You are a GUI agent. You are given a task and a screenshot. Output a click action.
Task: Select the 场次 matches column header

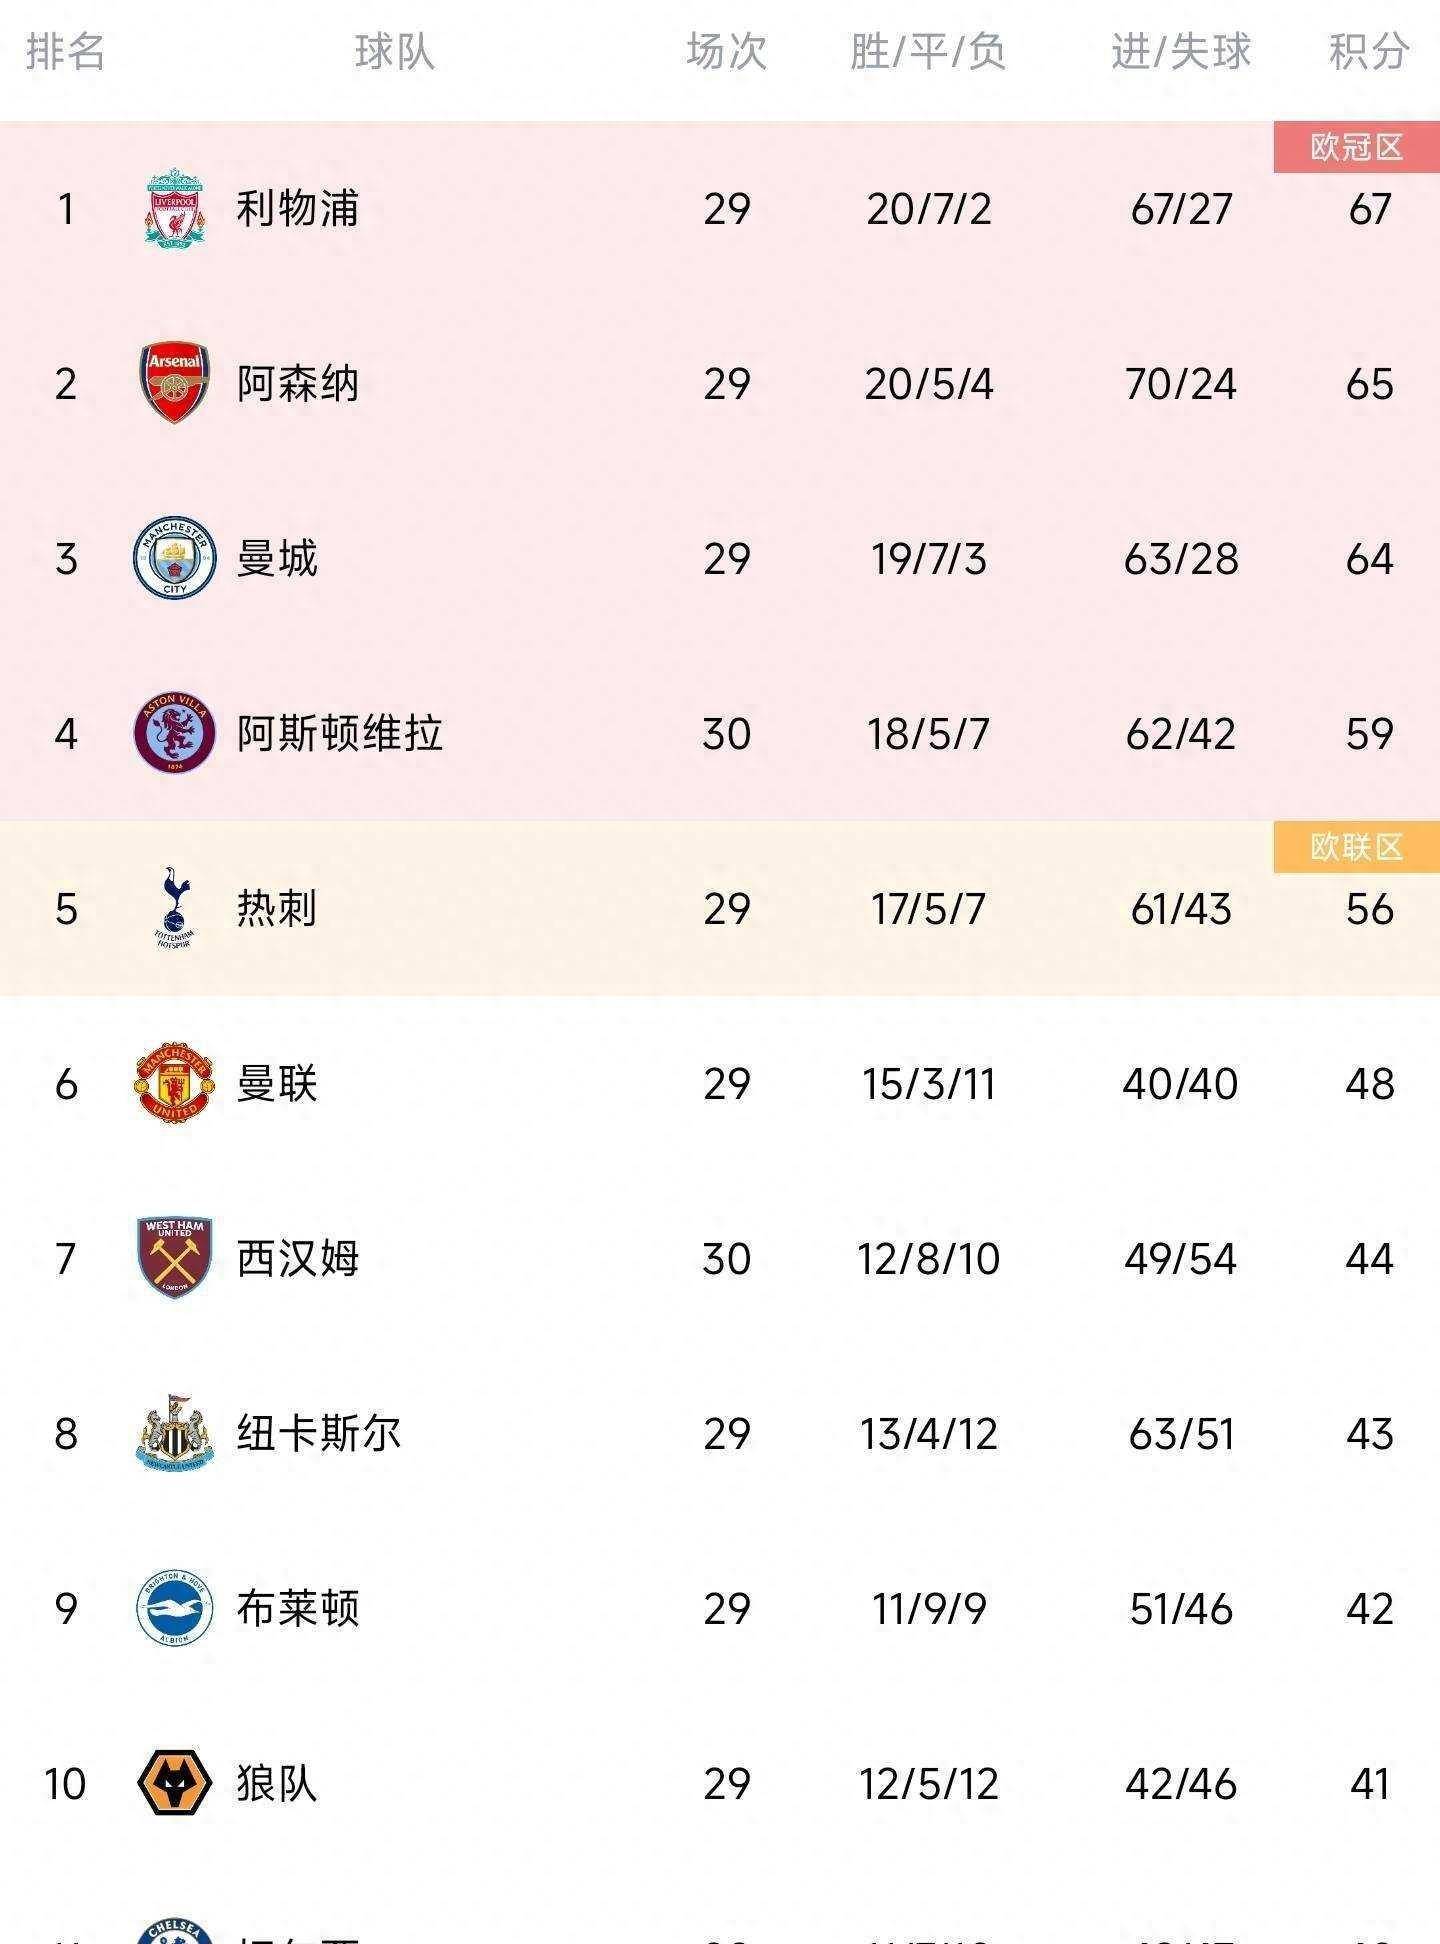point(727,51)
